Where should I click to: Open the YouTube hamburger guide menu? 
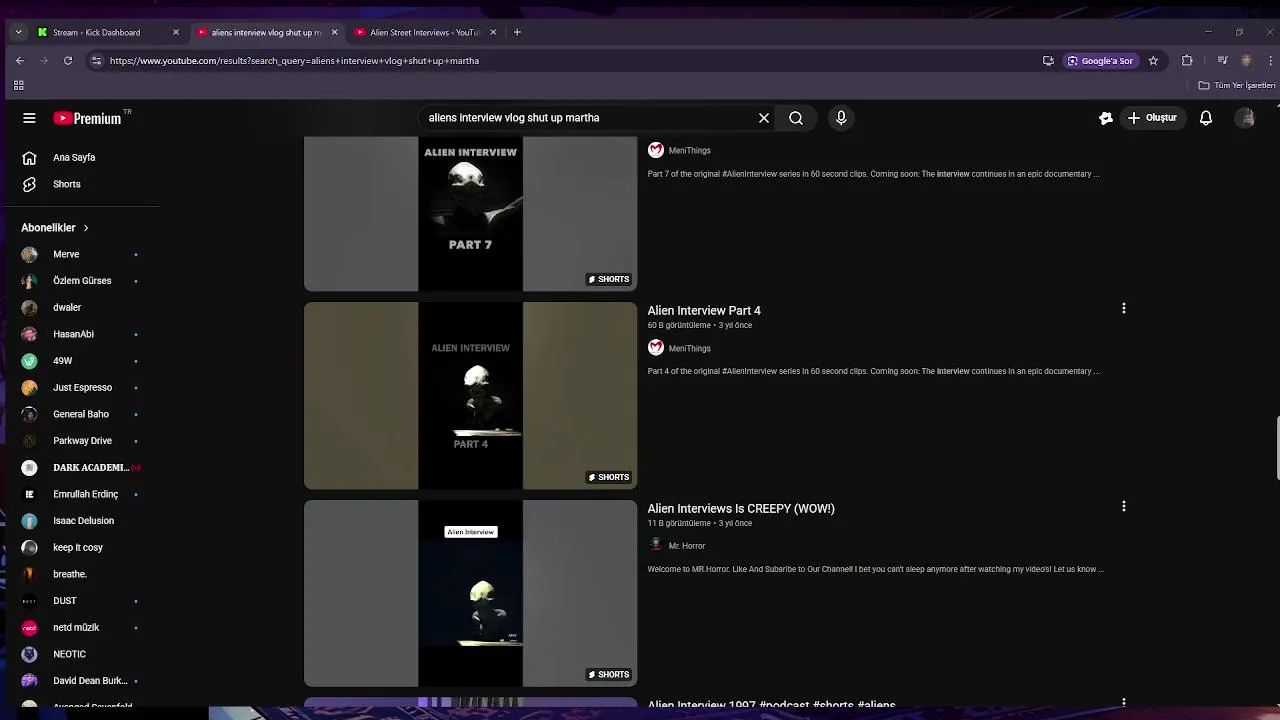[29, 118]
